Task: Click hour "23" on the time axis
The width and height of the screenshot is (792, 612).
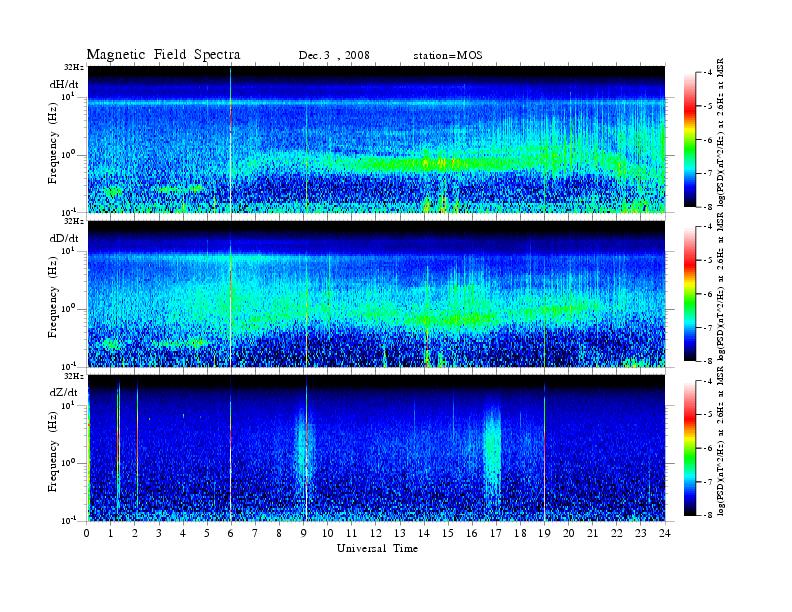Action: click(640, 533)
